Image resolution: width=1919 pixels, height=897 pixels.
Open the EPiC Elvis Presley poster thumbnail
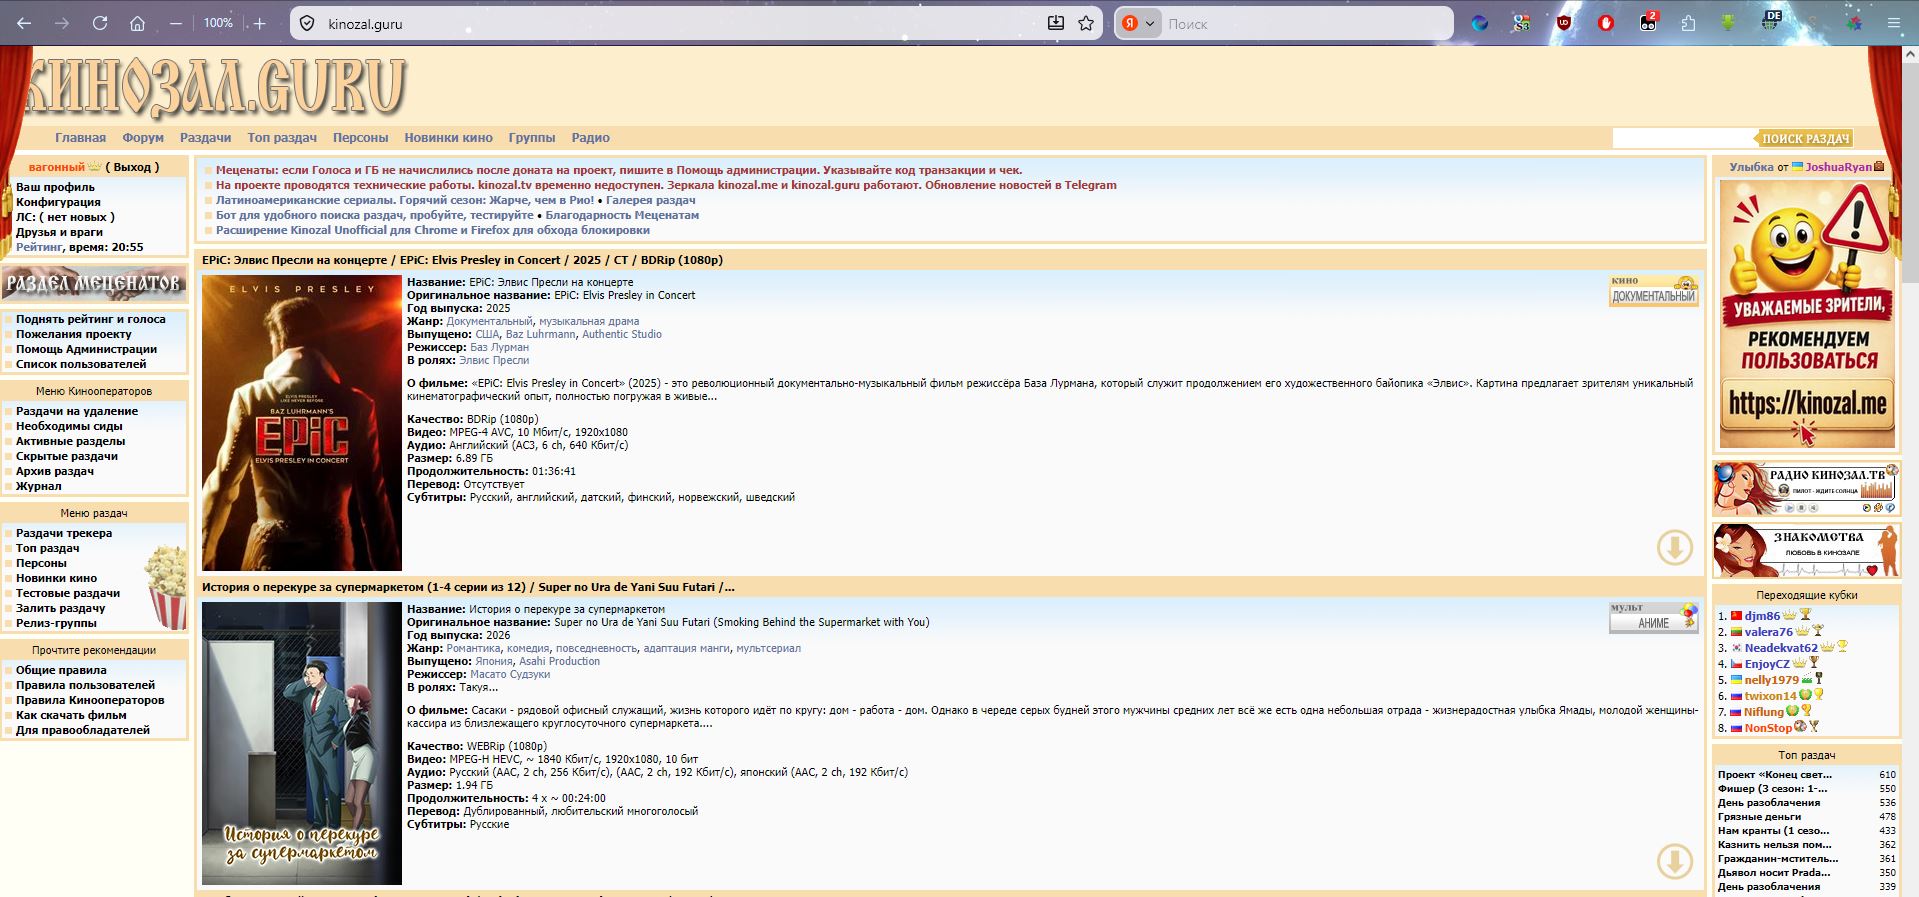point(302,423)
